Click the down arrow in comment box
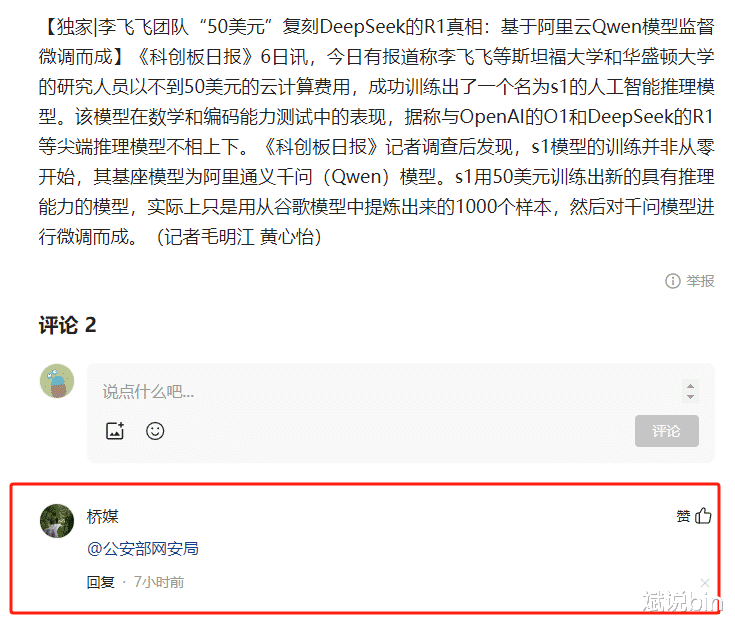Image resolution: width=735 pixels, height=628 pixels. pyautogui.click(x=690, y=396)
